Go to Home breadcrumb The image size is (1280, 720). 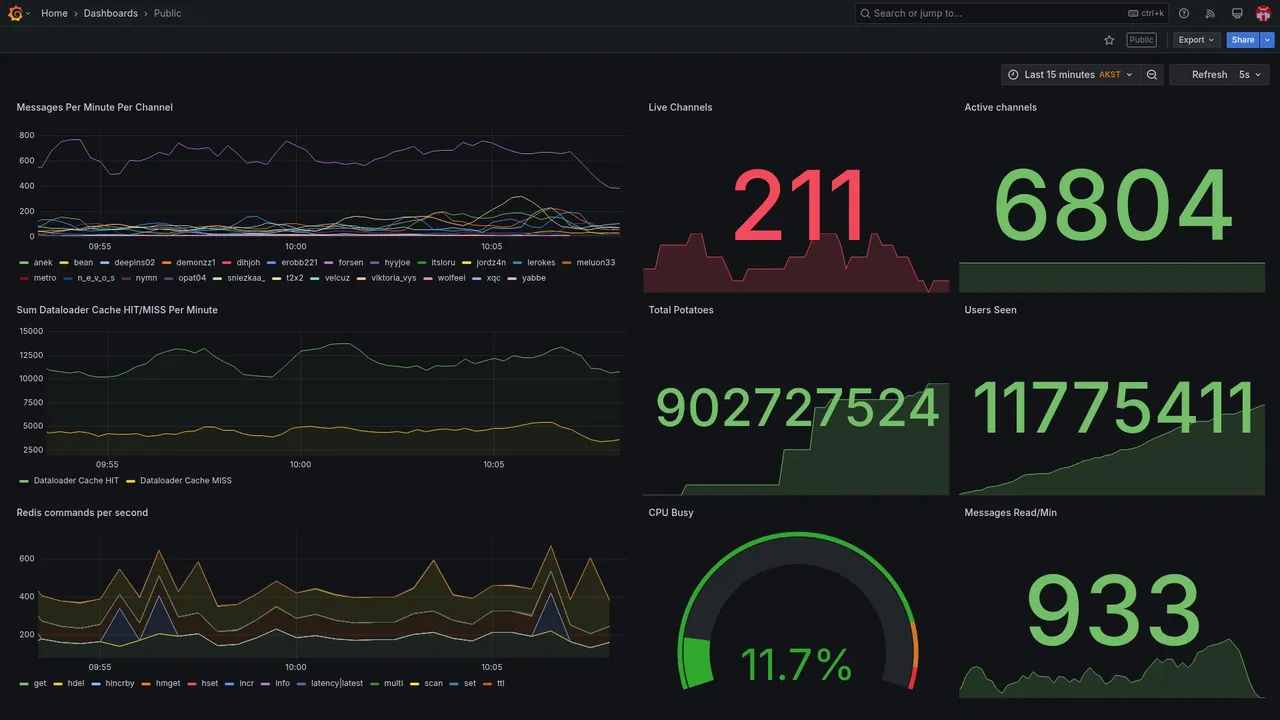54,13
